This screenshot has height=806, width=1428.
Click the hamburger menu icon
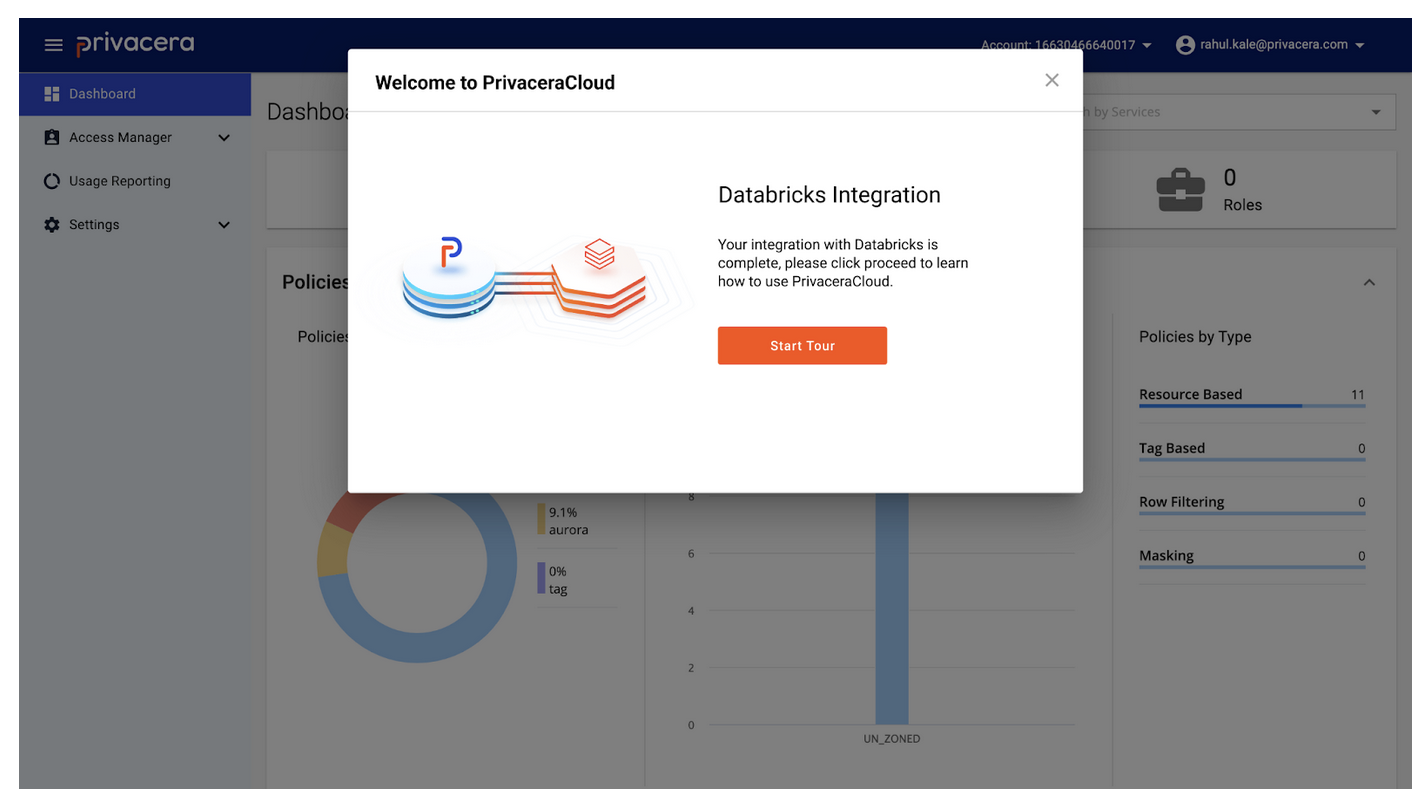(53, 45)
